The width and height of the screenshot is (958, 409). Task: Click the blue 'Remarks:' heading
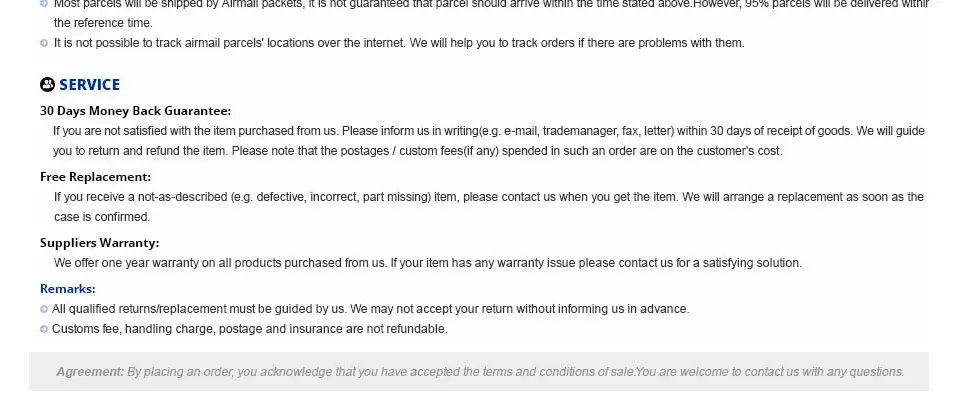[x=67, y=289]
